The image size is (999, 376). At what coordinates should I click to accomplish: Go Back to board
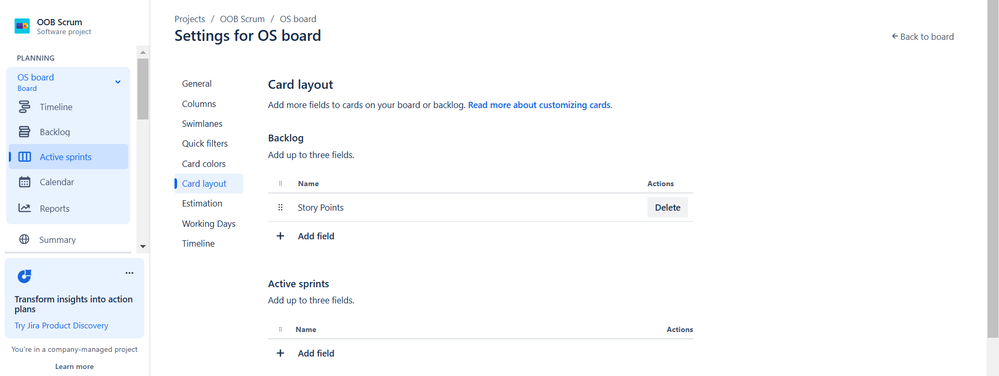923,36
